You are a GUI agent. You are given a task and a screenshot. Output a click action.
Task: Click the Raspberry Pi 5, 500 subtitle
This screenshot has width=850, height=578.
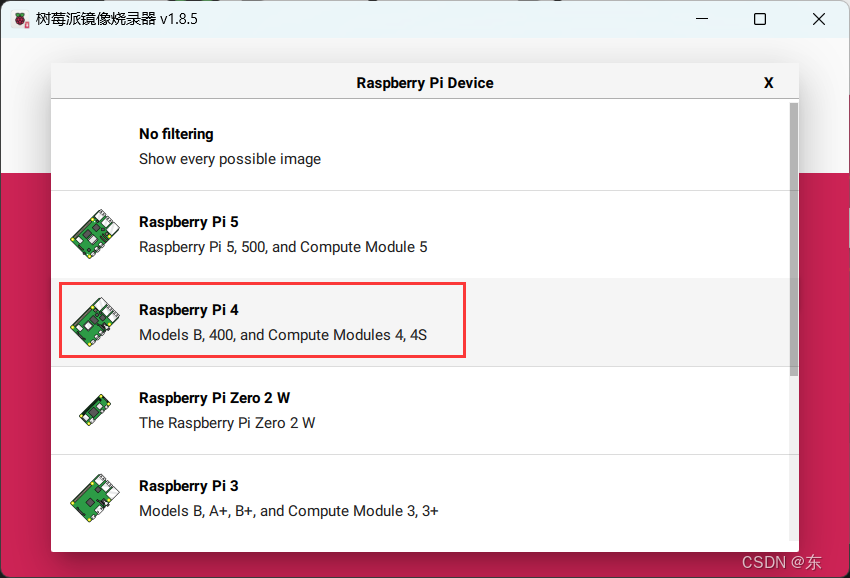[282, 247]
